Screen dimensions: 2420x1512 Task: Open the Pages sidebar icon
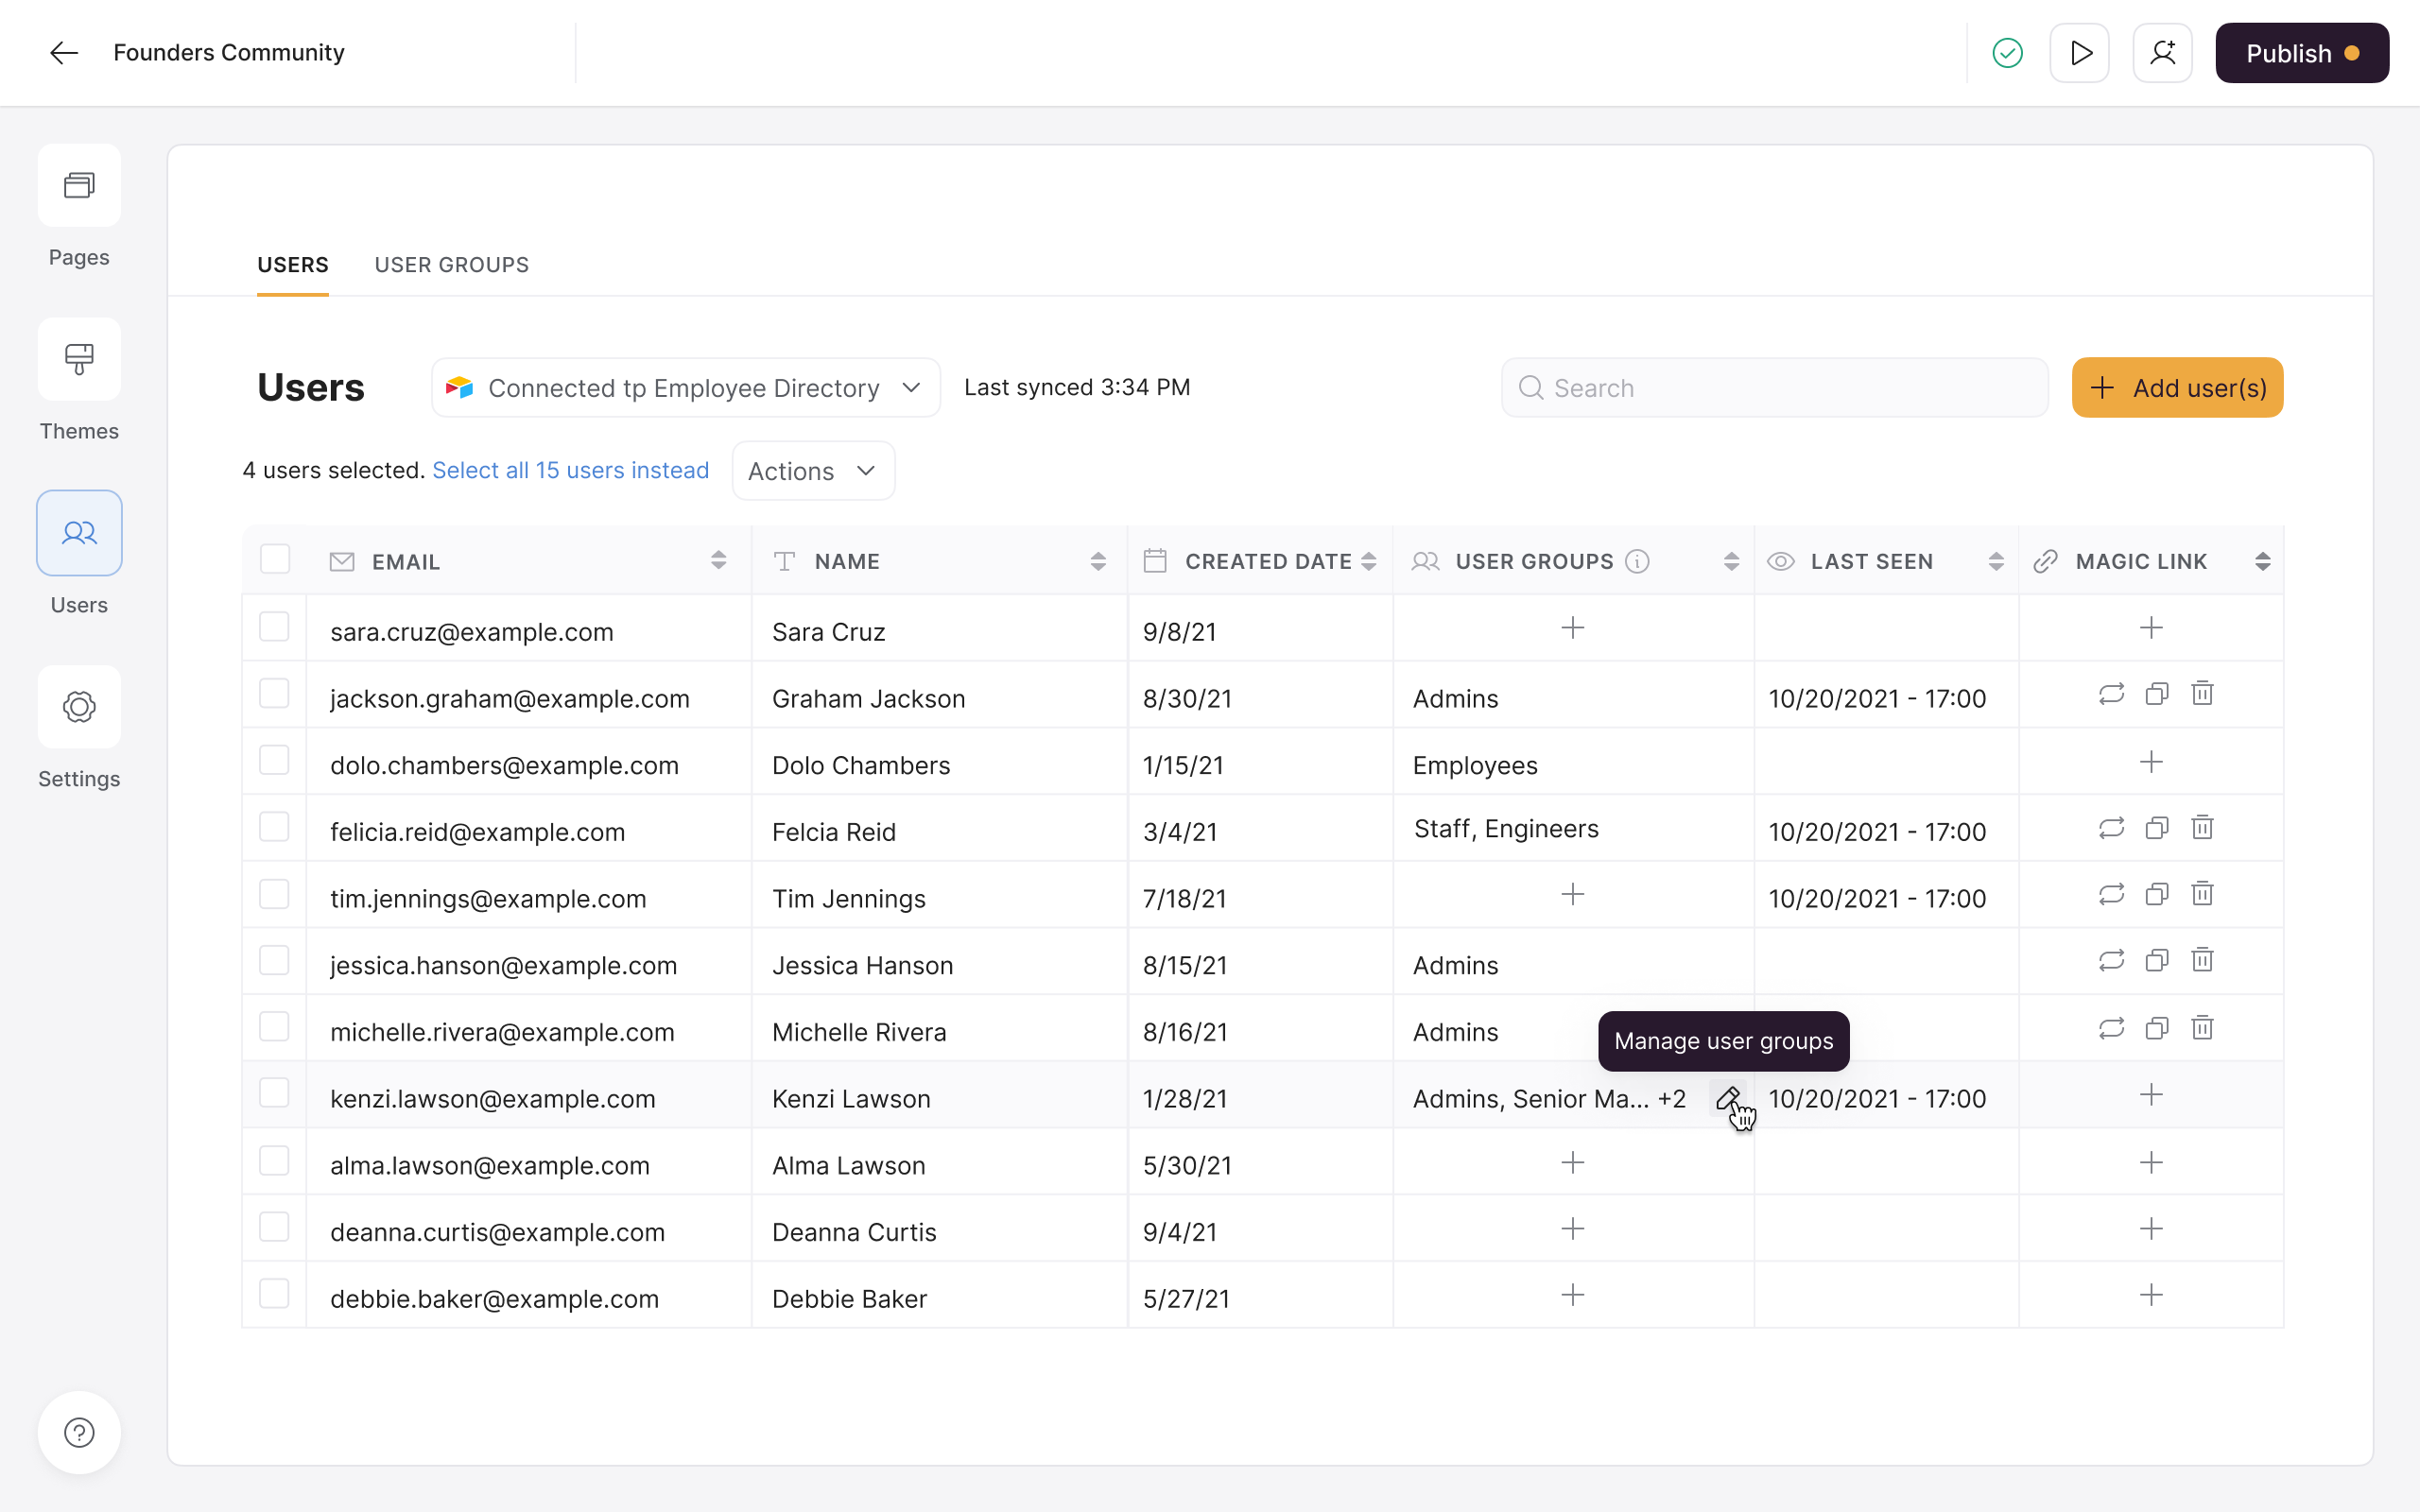click(x=79, y=186)
